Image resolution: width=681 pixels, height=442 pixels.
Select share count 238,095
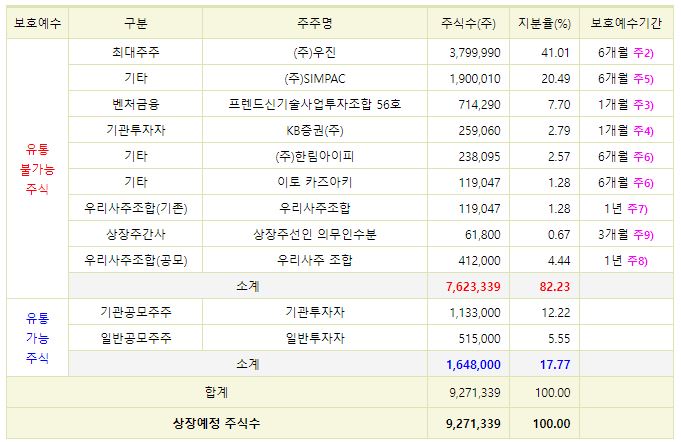(x=479, y=157)
